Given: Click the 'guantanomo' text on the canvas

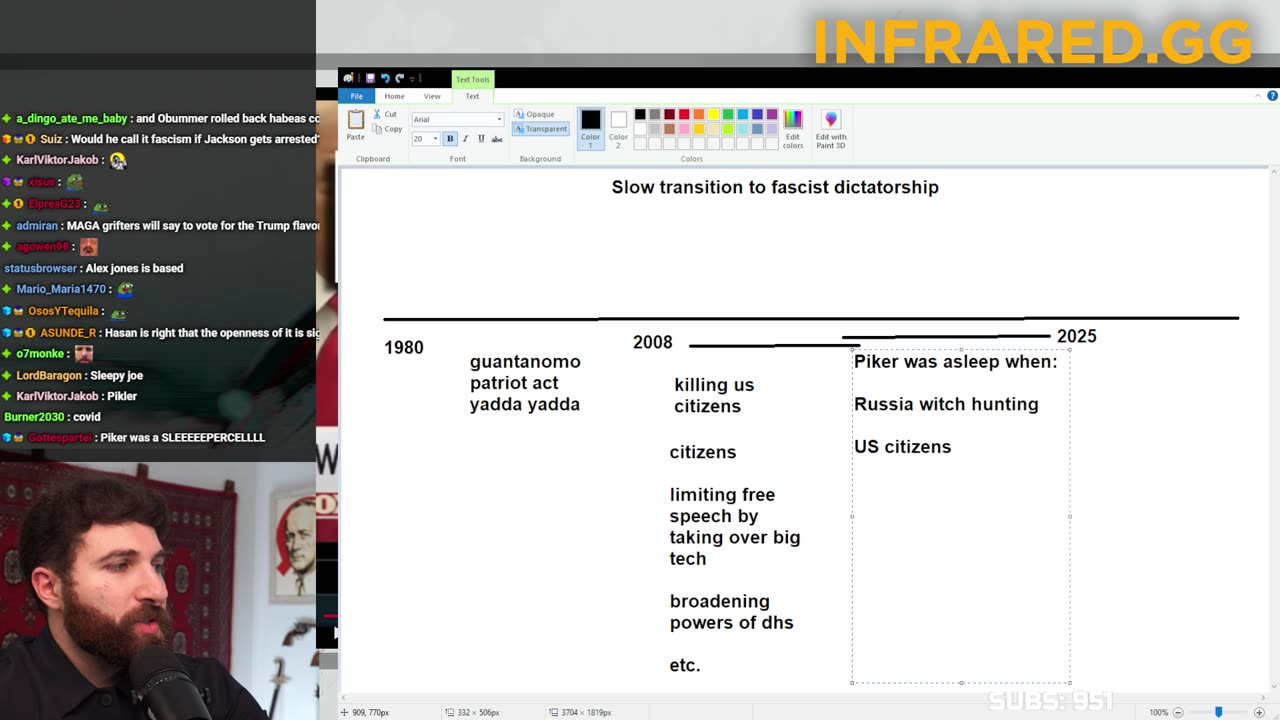Looking at the screenshot, I should tap(525, 361).
